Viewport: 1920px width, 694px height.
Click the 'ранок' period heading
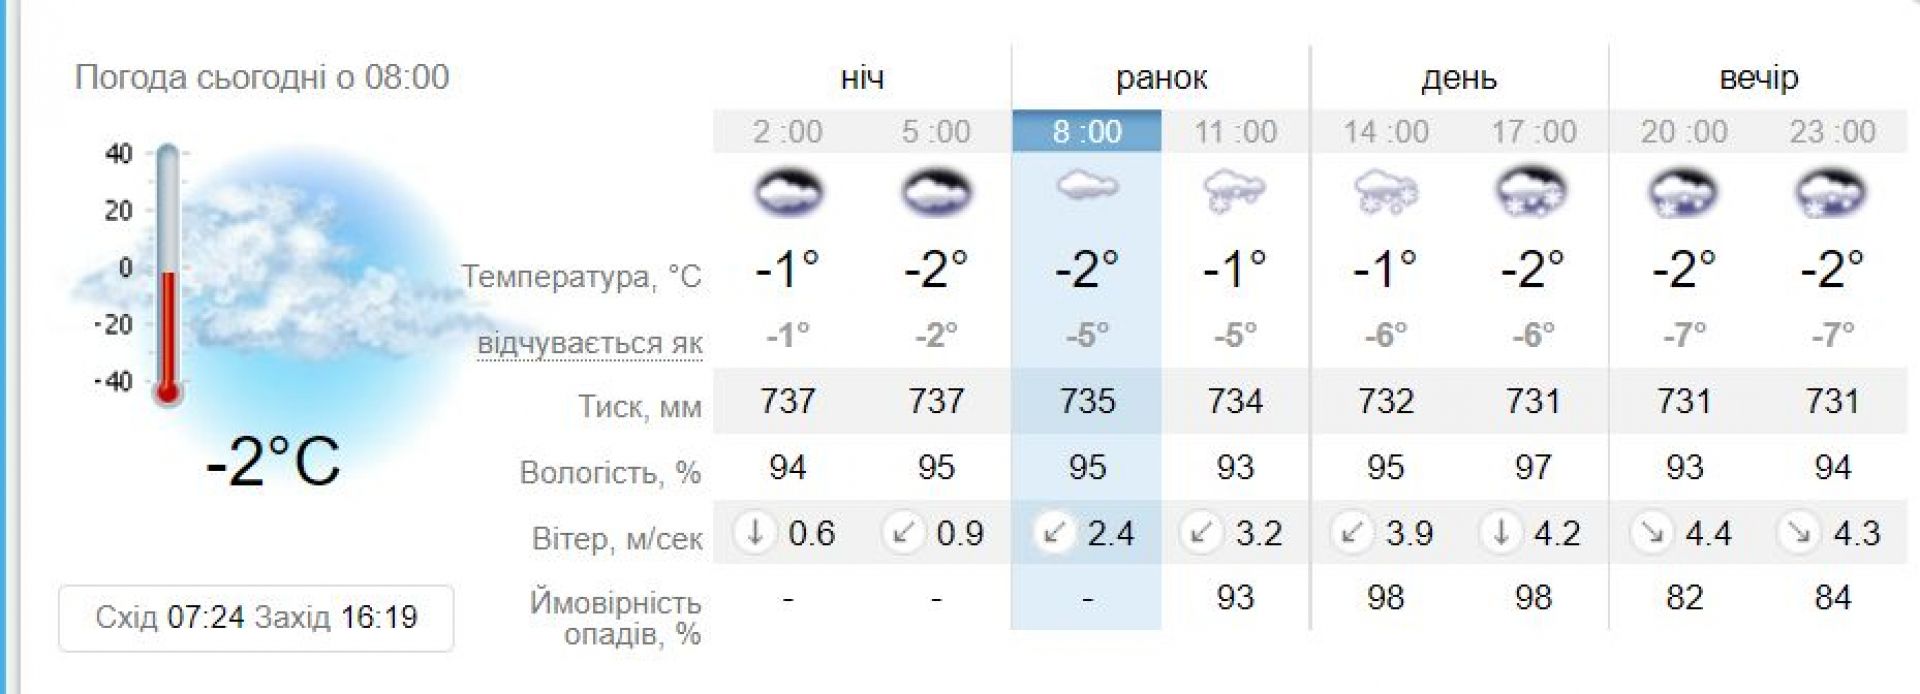tap(1161, 77)
